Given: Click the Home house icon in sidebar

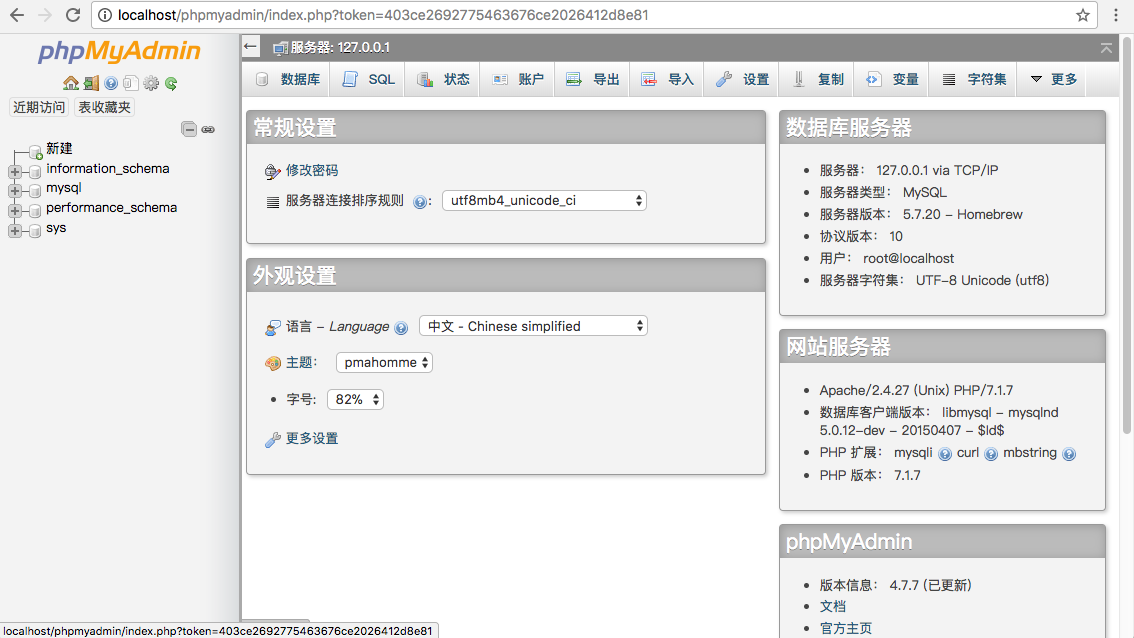Looking at the screenshot, I should [x=71, y=83].
